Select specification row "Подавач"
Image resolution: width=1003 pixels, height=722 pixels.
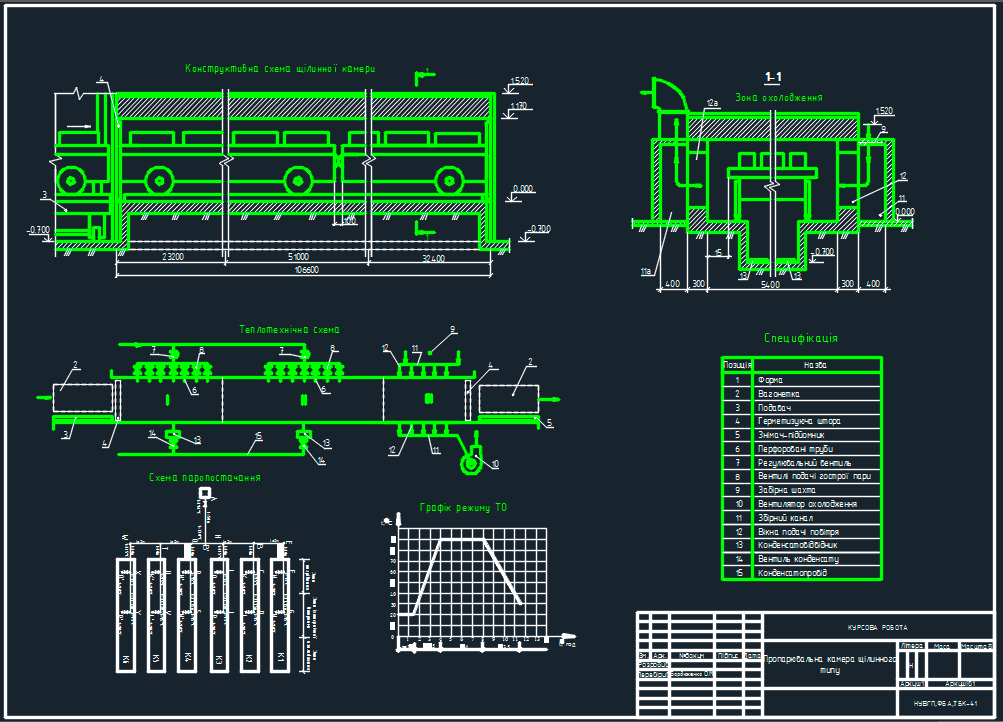point(802,407)
